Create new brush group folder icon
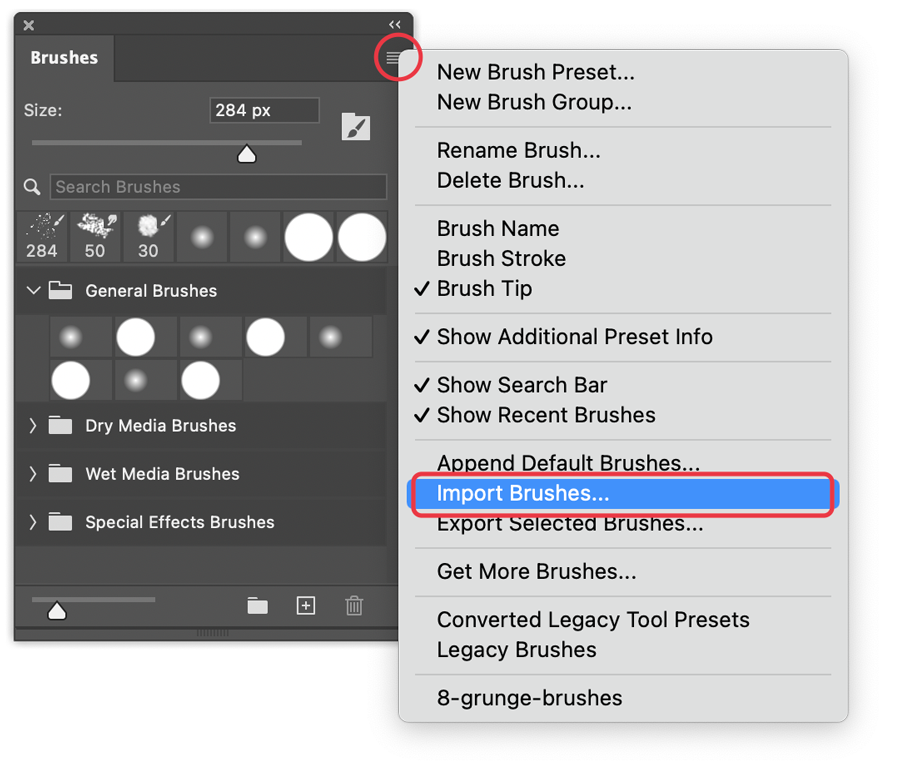The height and width of the screenshot is (779, 900). [258, 606]
